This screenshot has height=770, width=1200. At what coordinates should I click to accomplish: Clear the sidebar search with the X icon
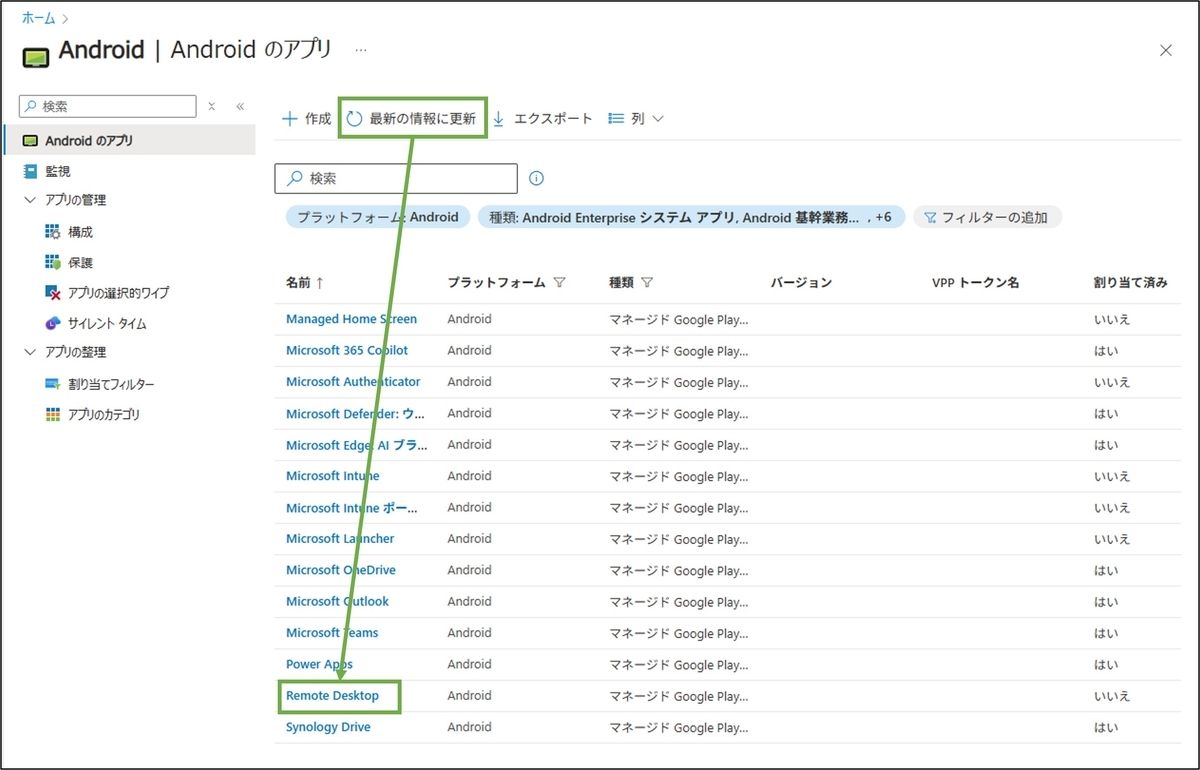point(212,106)
